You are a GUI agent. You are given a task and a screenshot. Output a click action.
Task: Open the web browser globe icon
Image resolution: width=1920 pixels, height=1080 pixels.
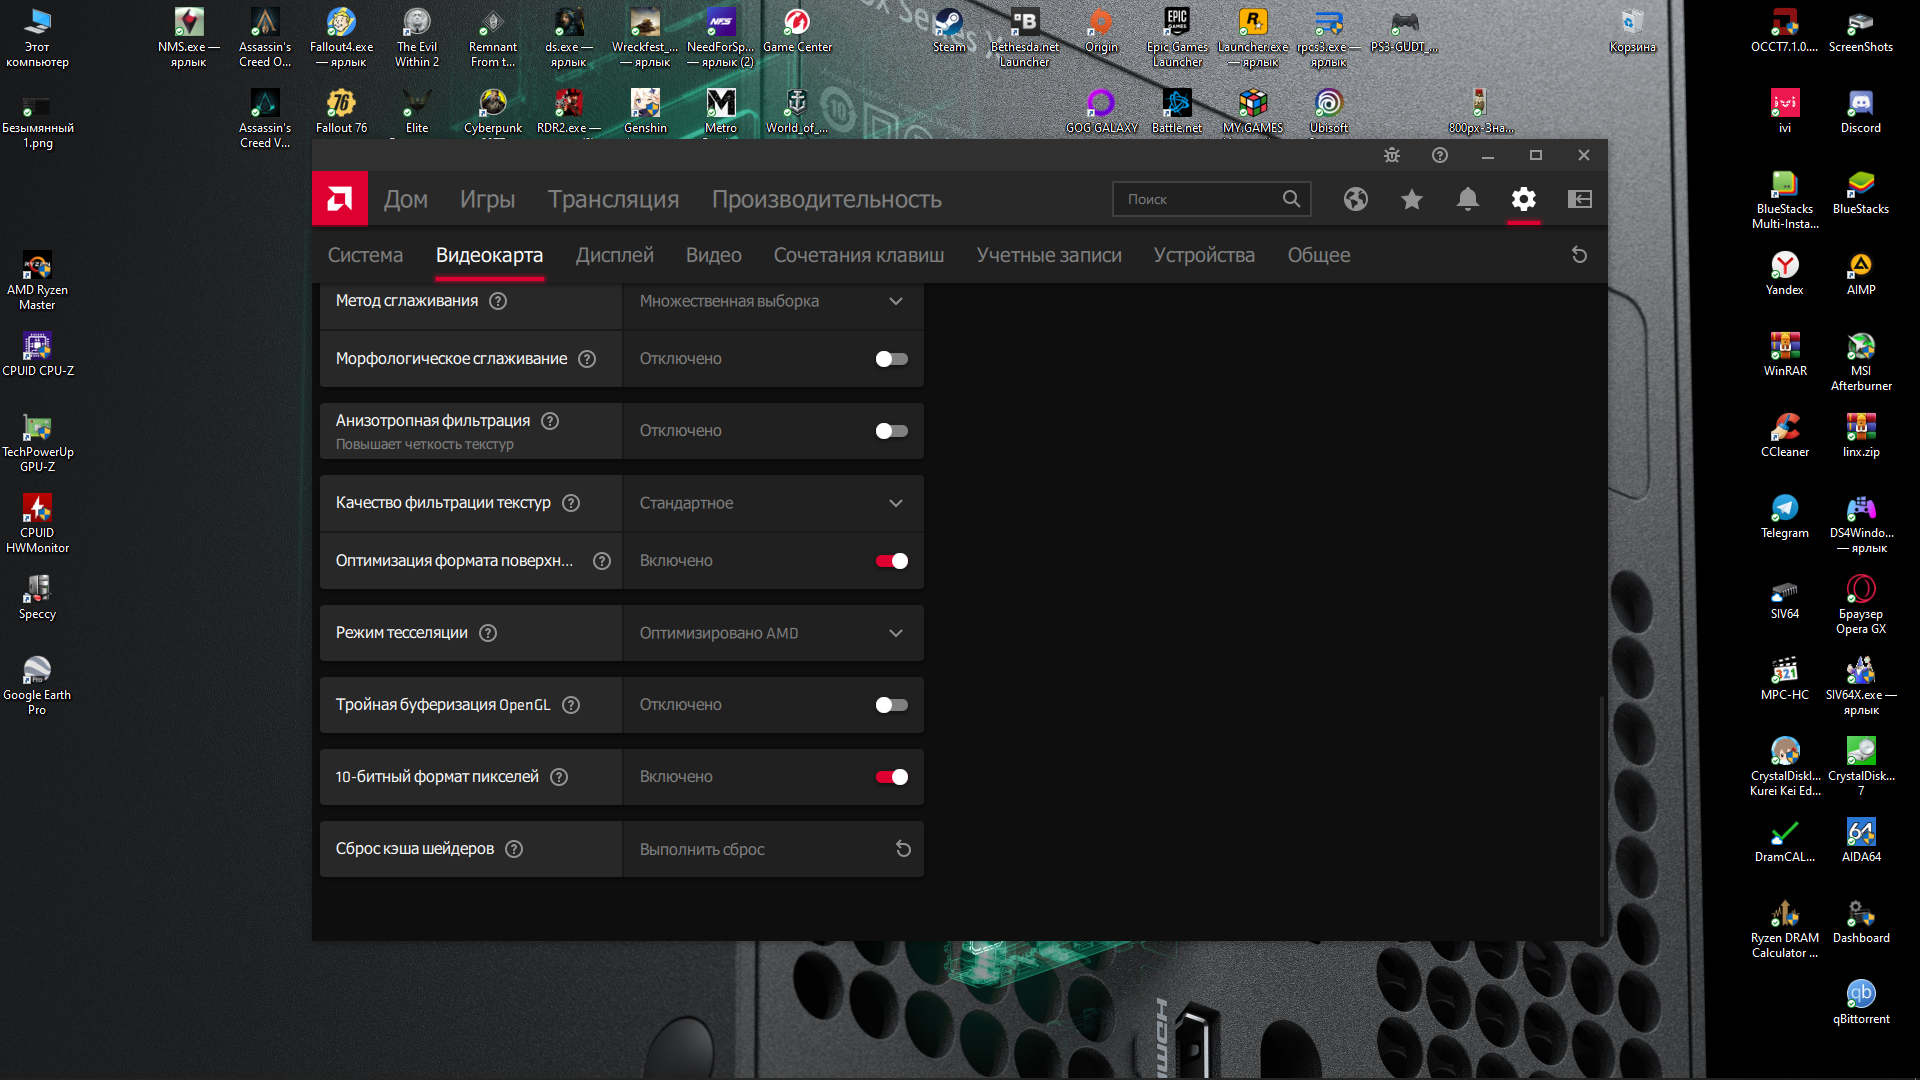(x=1355, y=199)
